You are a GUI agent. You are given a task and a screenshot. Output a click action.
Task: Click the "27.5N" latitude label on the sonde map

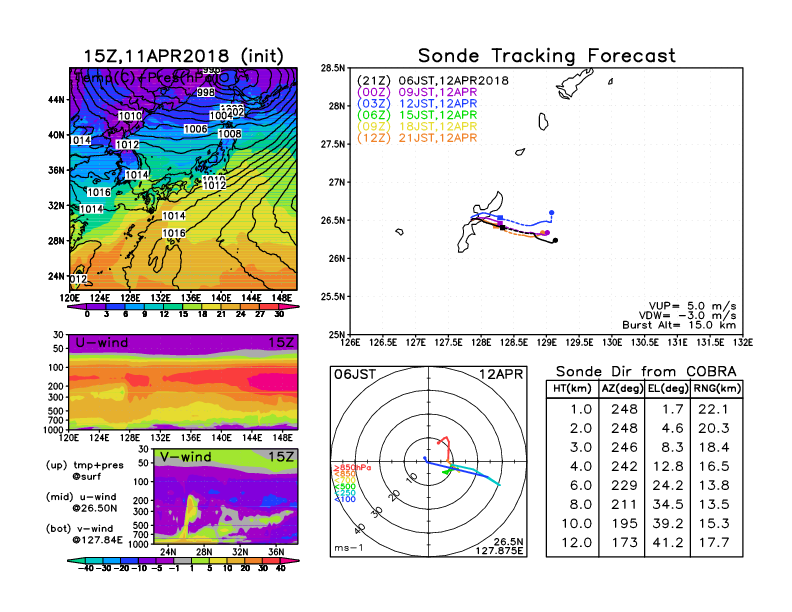[x=332, y=144]
